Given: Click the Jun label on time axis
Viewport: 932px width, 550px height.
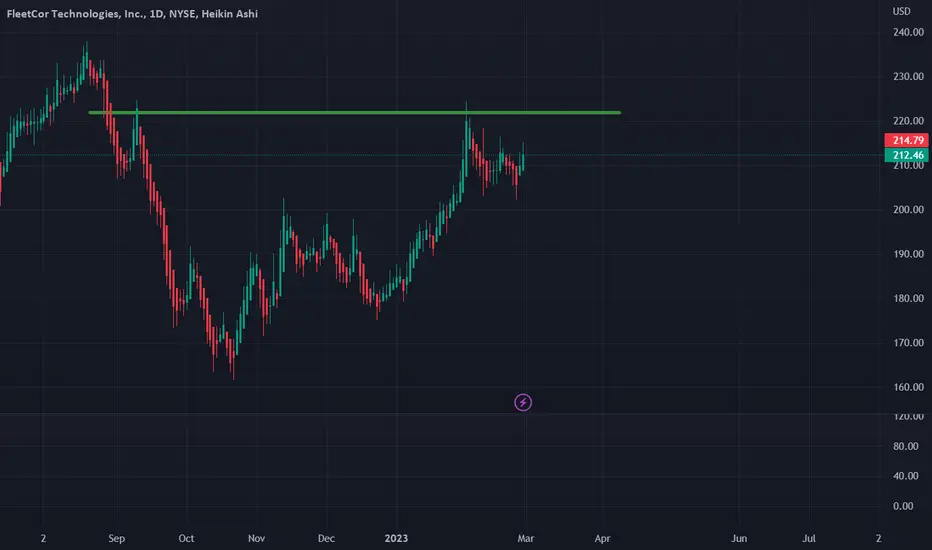Looking at the screenshot, I should pos(739,538).
